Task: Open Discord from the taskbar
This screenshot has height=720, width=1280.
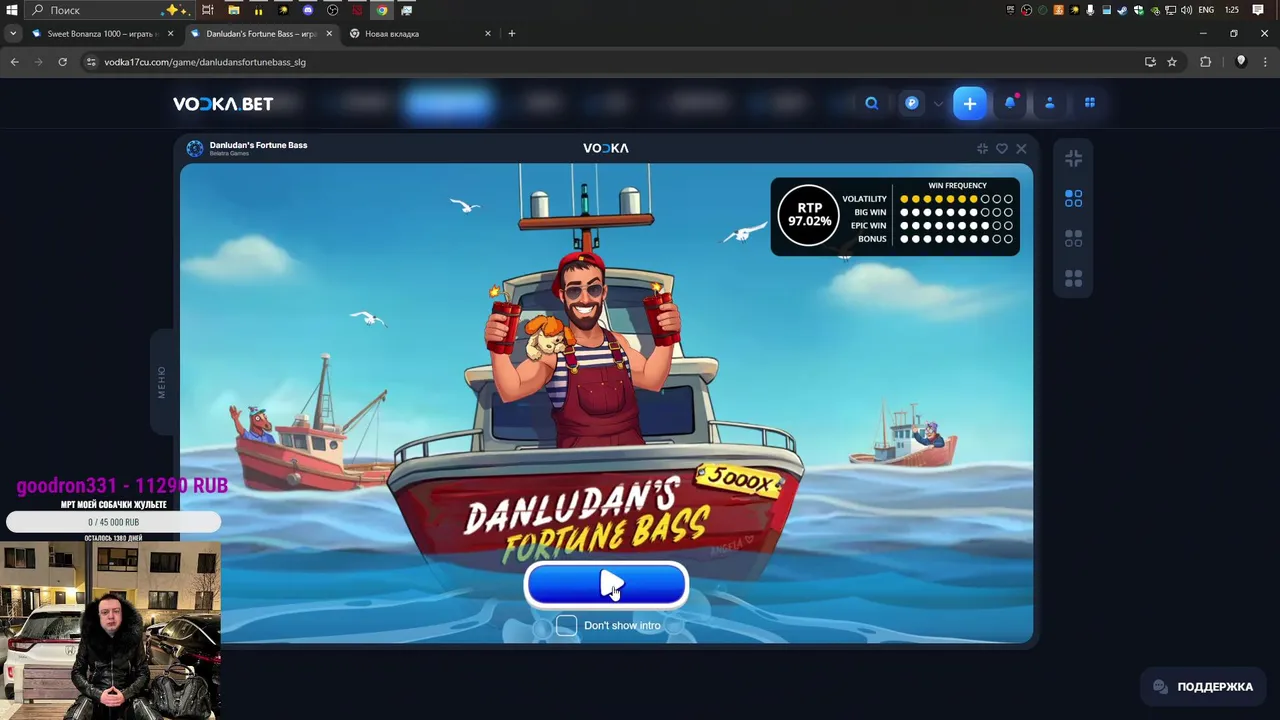Action: 308,10
